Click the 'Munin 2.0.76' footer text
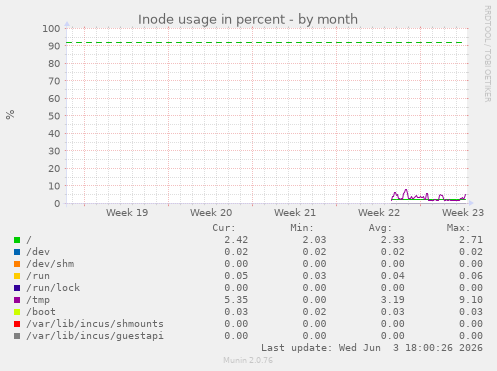 point(248,360)
